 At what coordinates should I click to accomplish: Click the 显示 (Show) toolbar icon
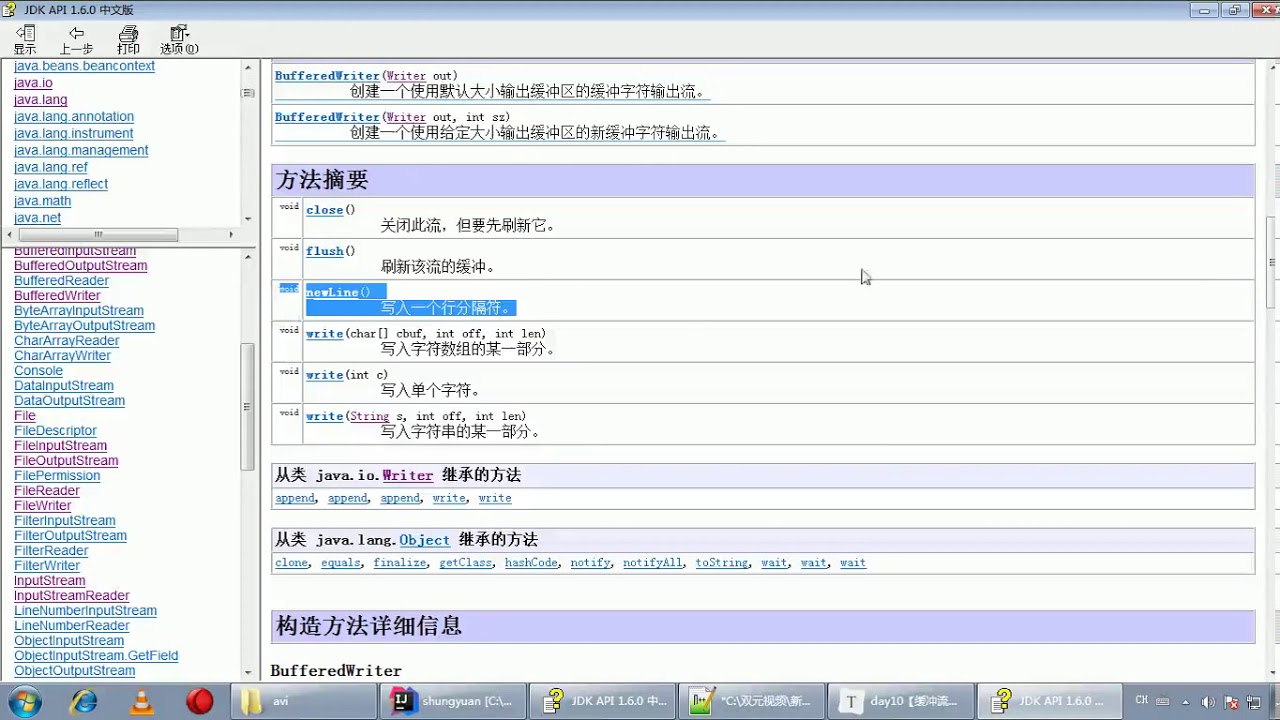click(x=25, y=40)
